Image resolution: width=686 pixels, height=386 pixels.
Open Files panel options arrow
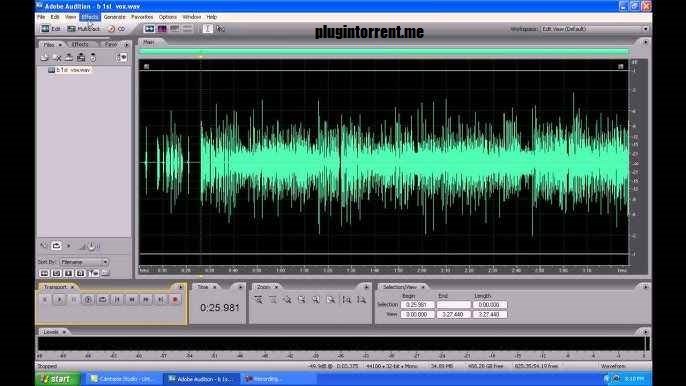(x=126, y=45)
